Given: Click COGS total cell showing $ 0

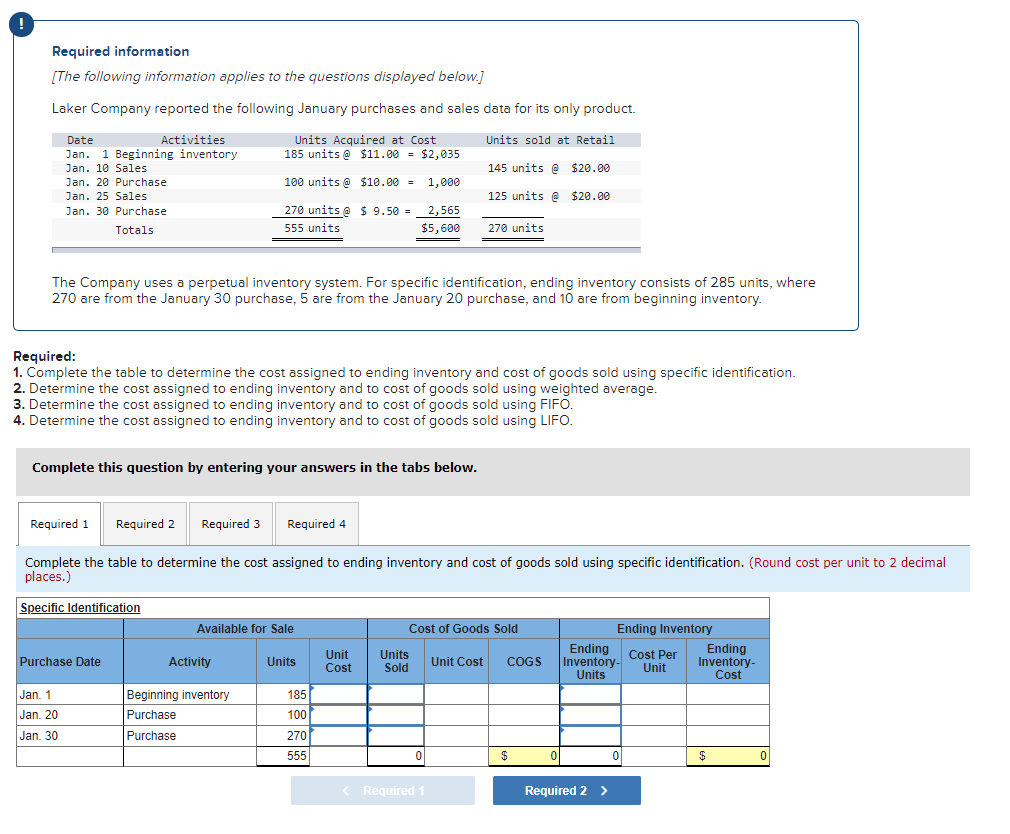Looking at the screenshot, I should coord(524,755).
